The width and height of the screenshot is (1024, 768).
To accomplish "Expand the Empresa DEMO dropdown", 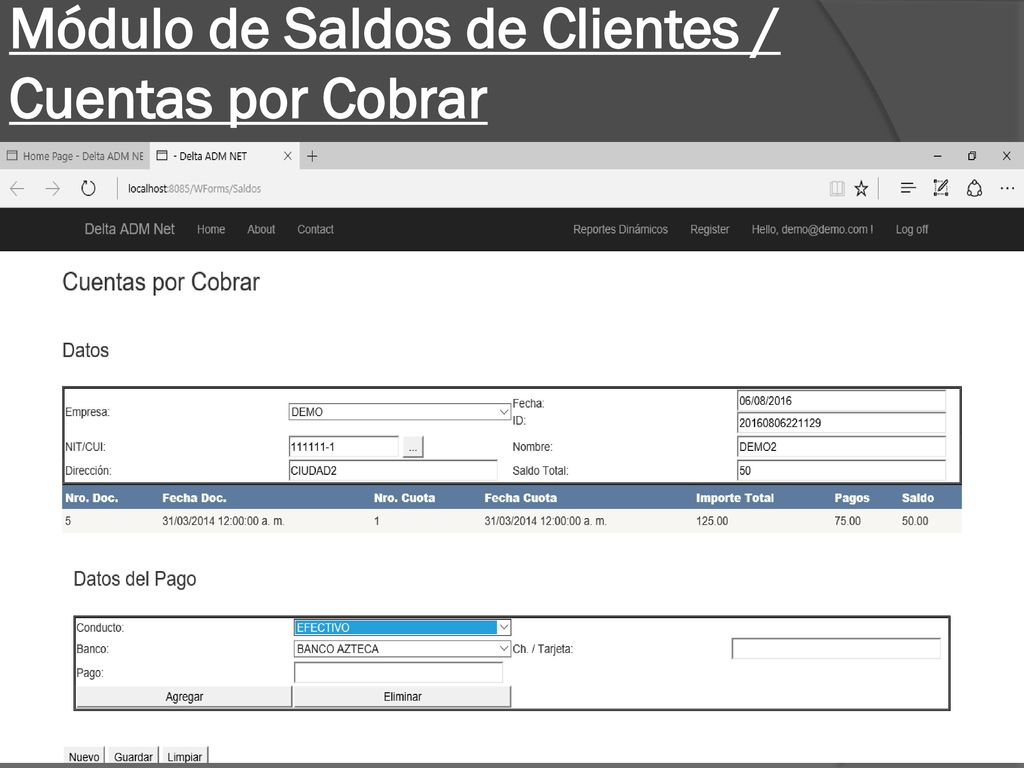I will coord(399,412).
